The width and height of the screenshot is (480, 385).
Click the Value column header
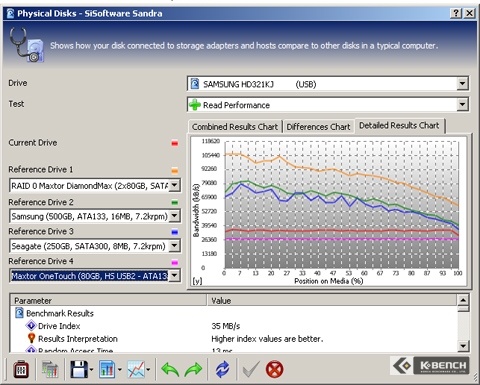(x=332, y=300)
